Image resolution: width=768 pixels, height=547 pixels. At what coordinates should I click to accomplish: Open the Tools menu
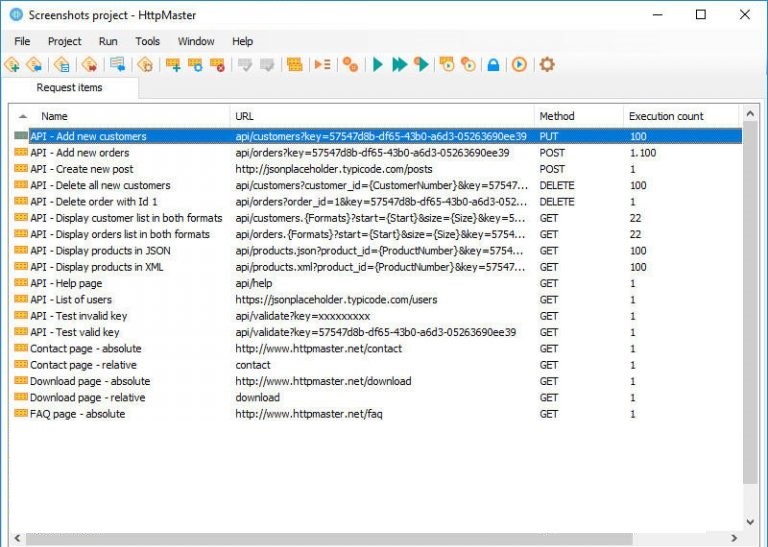[x=147, y=41]
